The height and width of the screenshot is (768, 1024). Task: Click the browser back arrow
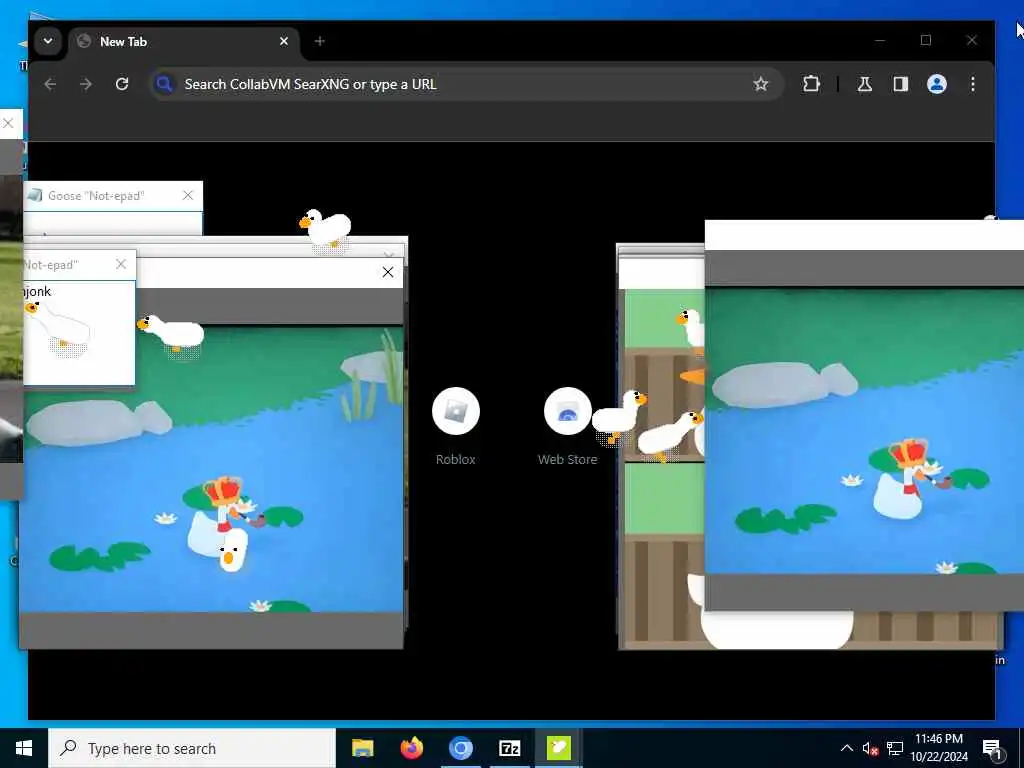(x=50, y=84)
